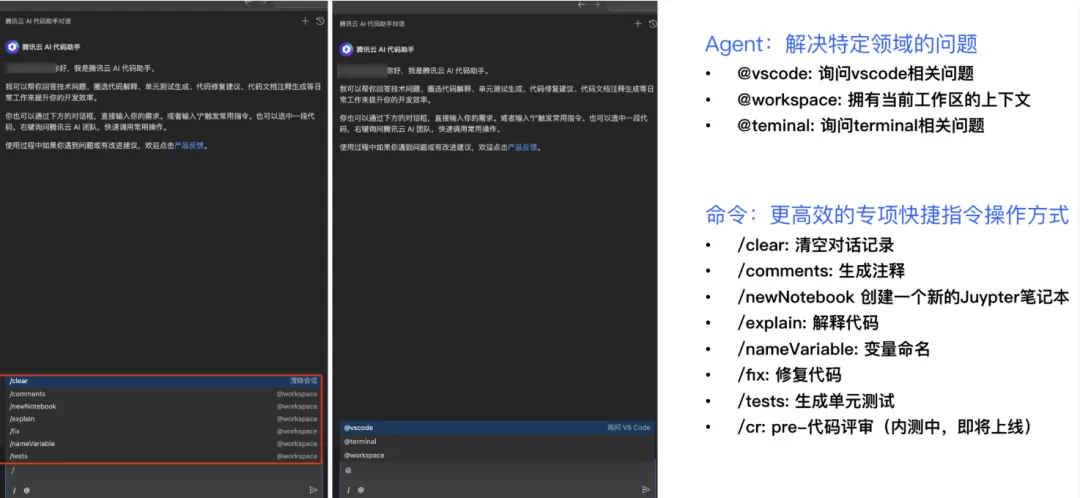Click the '@' agent shortcut in the slash-command panel
This screenshot has width=1080, height=498.
26,490
